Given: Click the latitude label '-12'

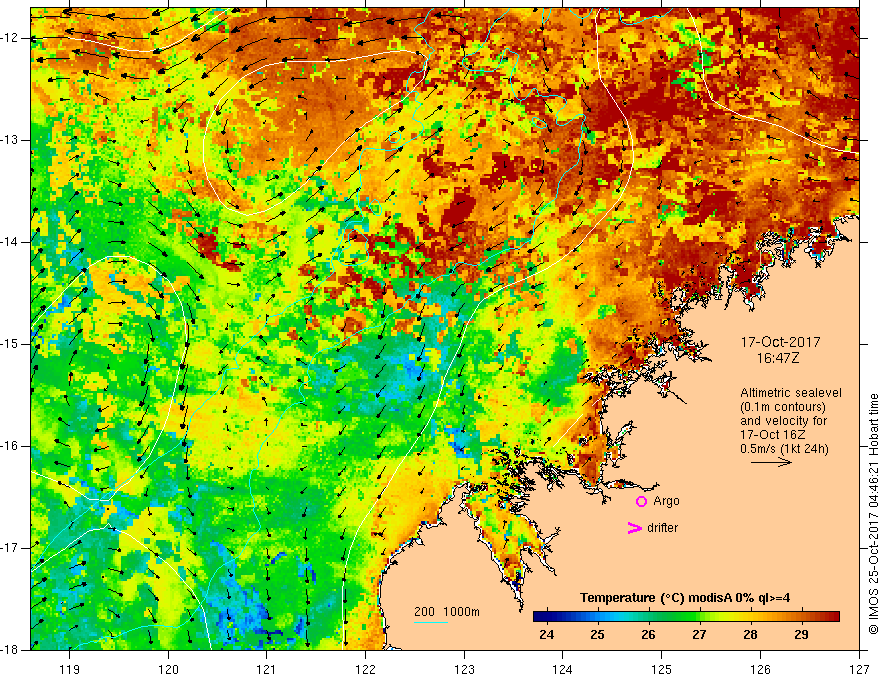Looking at the screenshot, I should tap(11, 38).
